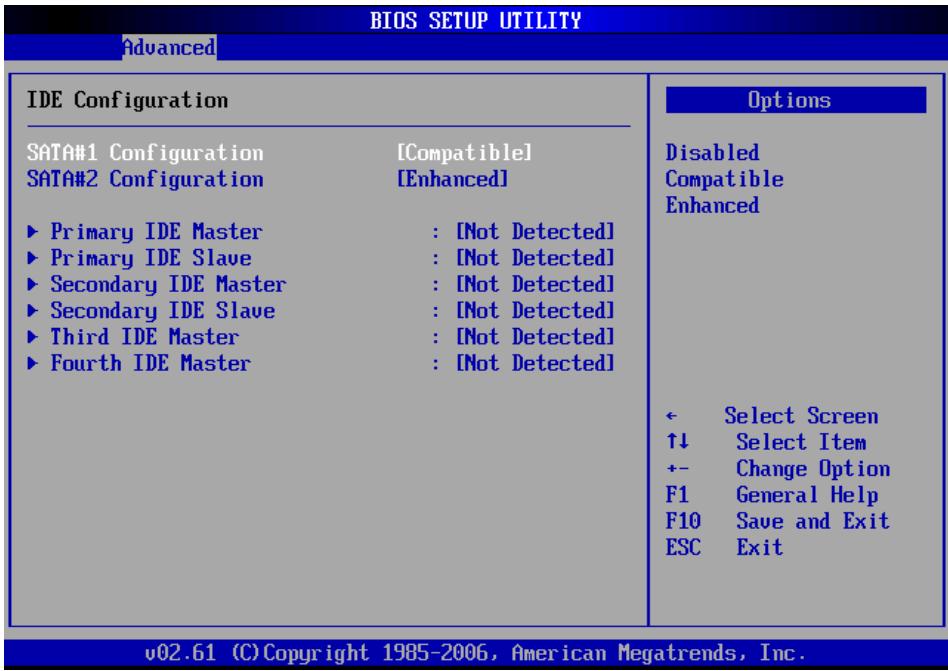Choose the Enhanced option in Options panel
This screenshot has height=671, width=948.
pyautogui.click(x=712, y=206)
